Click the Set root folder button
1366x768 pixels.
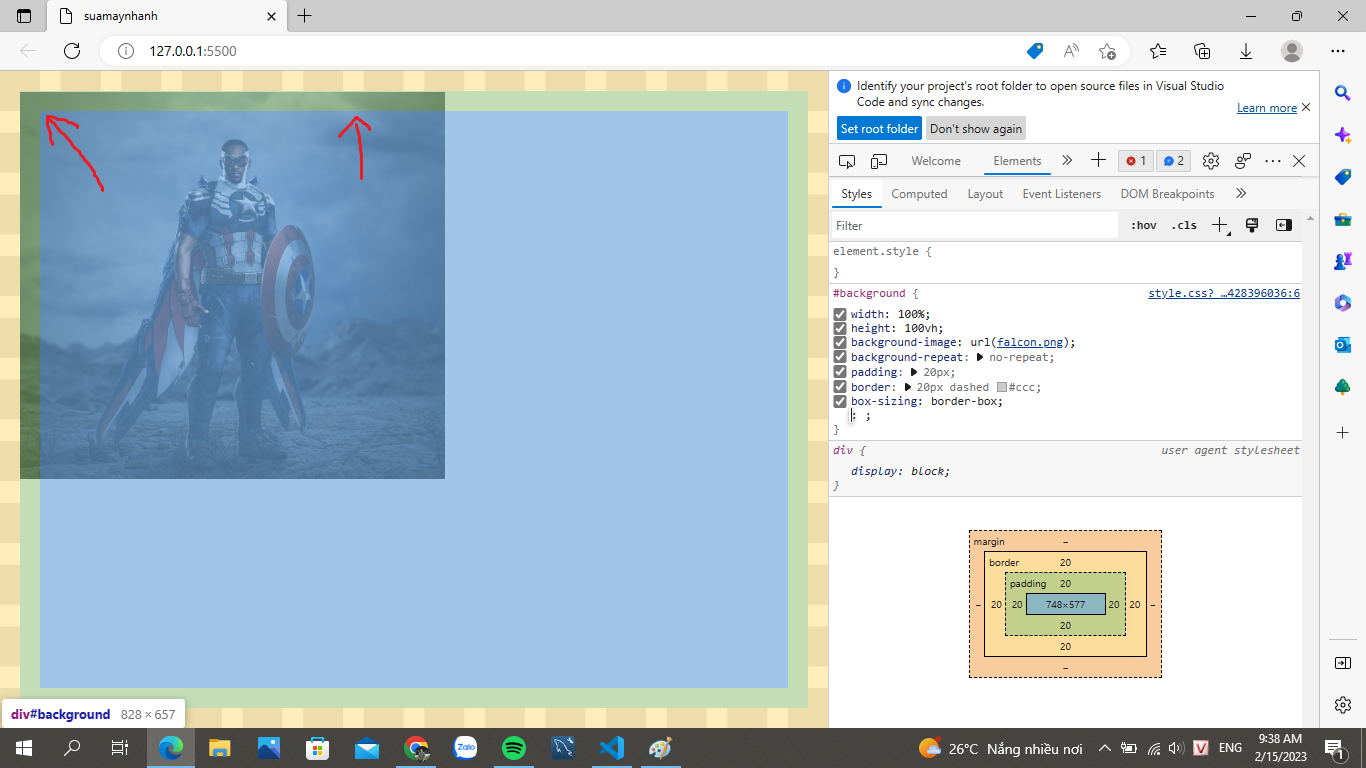879,129
